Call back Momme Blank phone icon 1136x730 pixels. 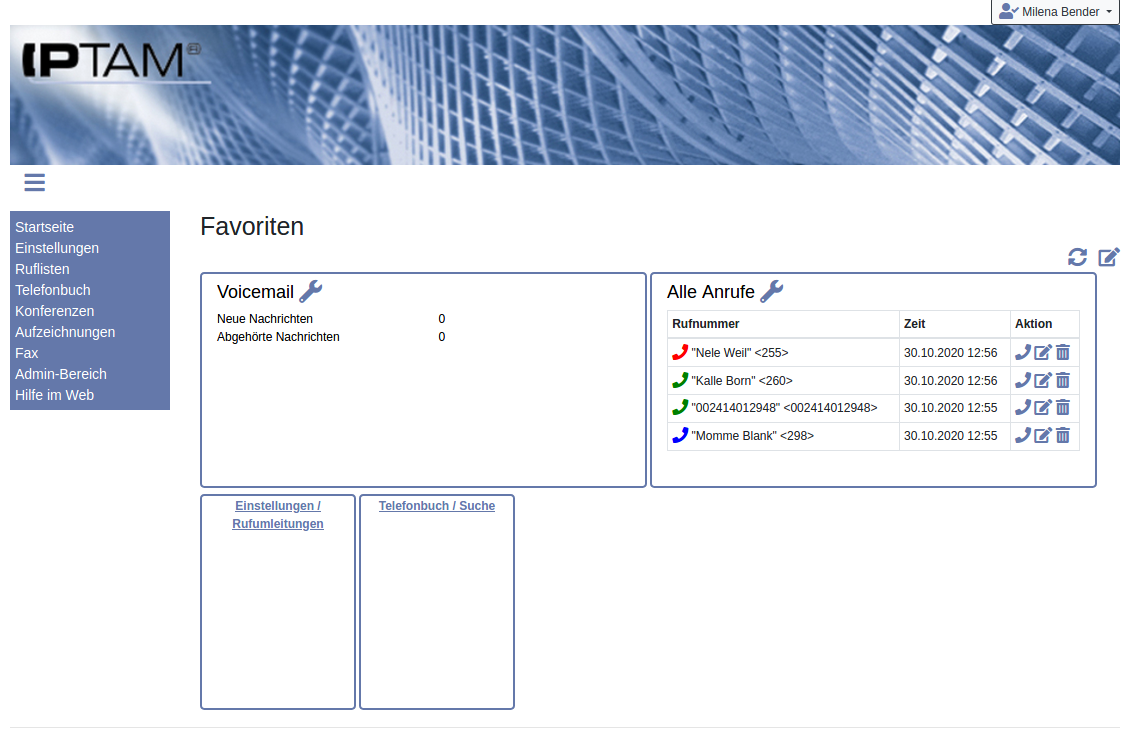pos(1023,435)
